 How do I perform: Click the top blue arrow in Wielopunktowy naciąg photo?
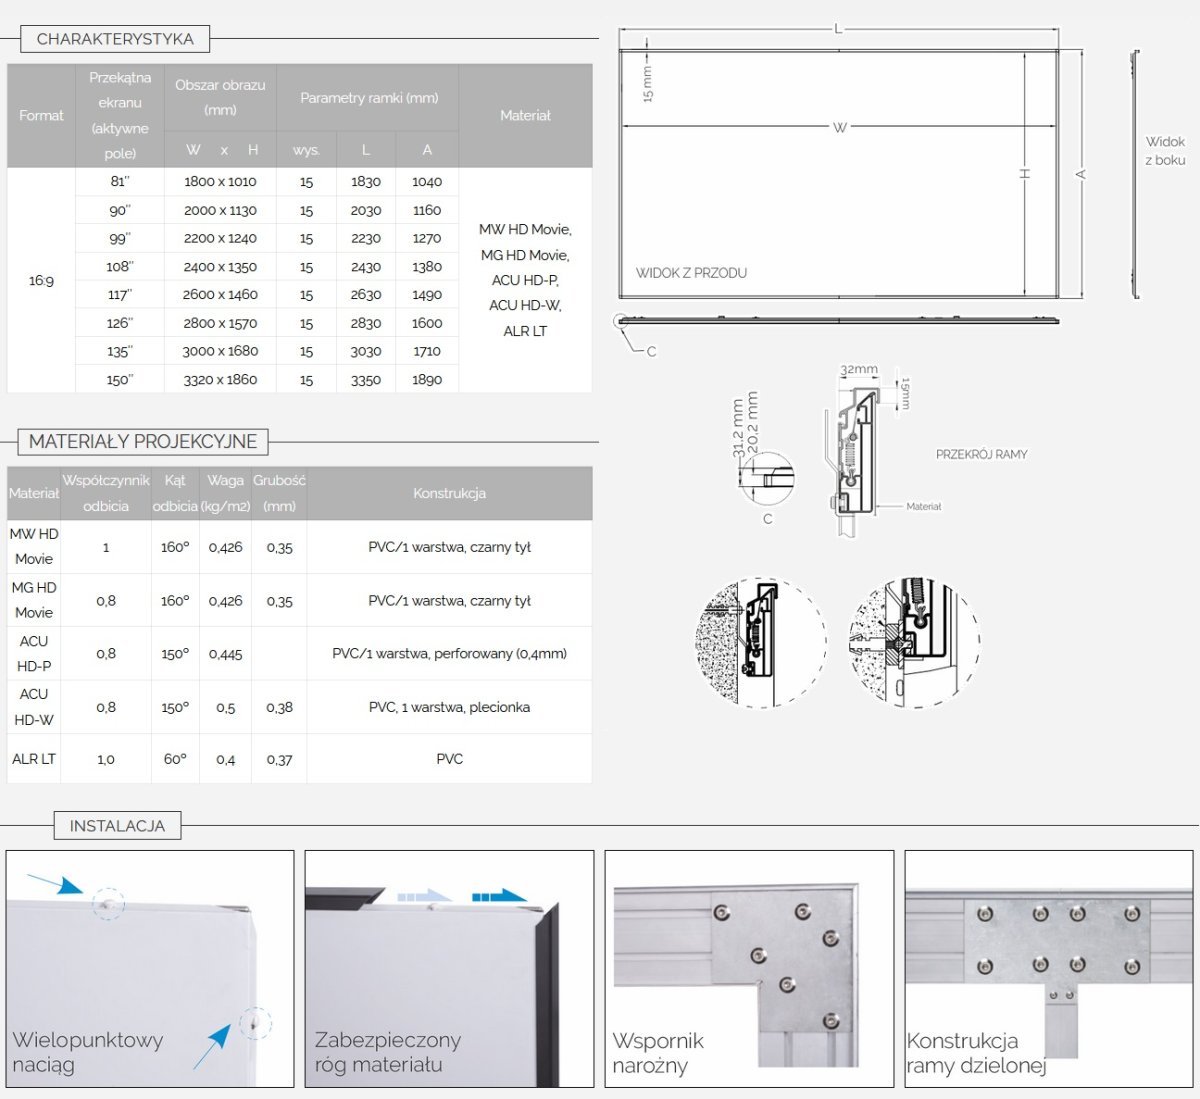pos(56,883)
